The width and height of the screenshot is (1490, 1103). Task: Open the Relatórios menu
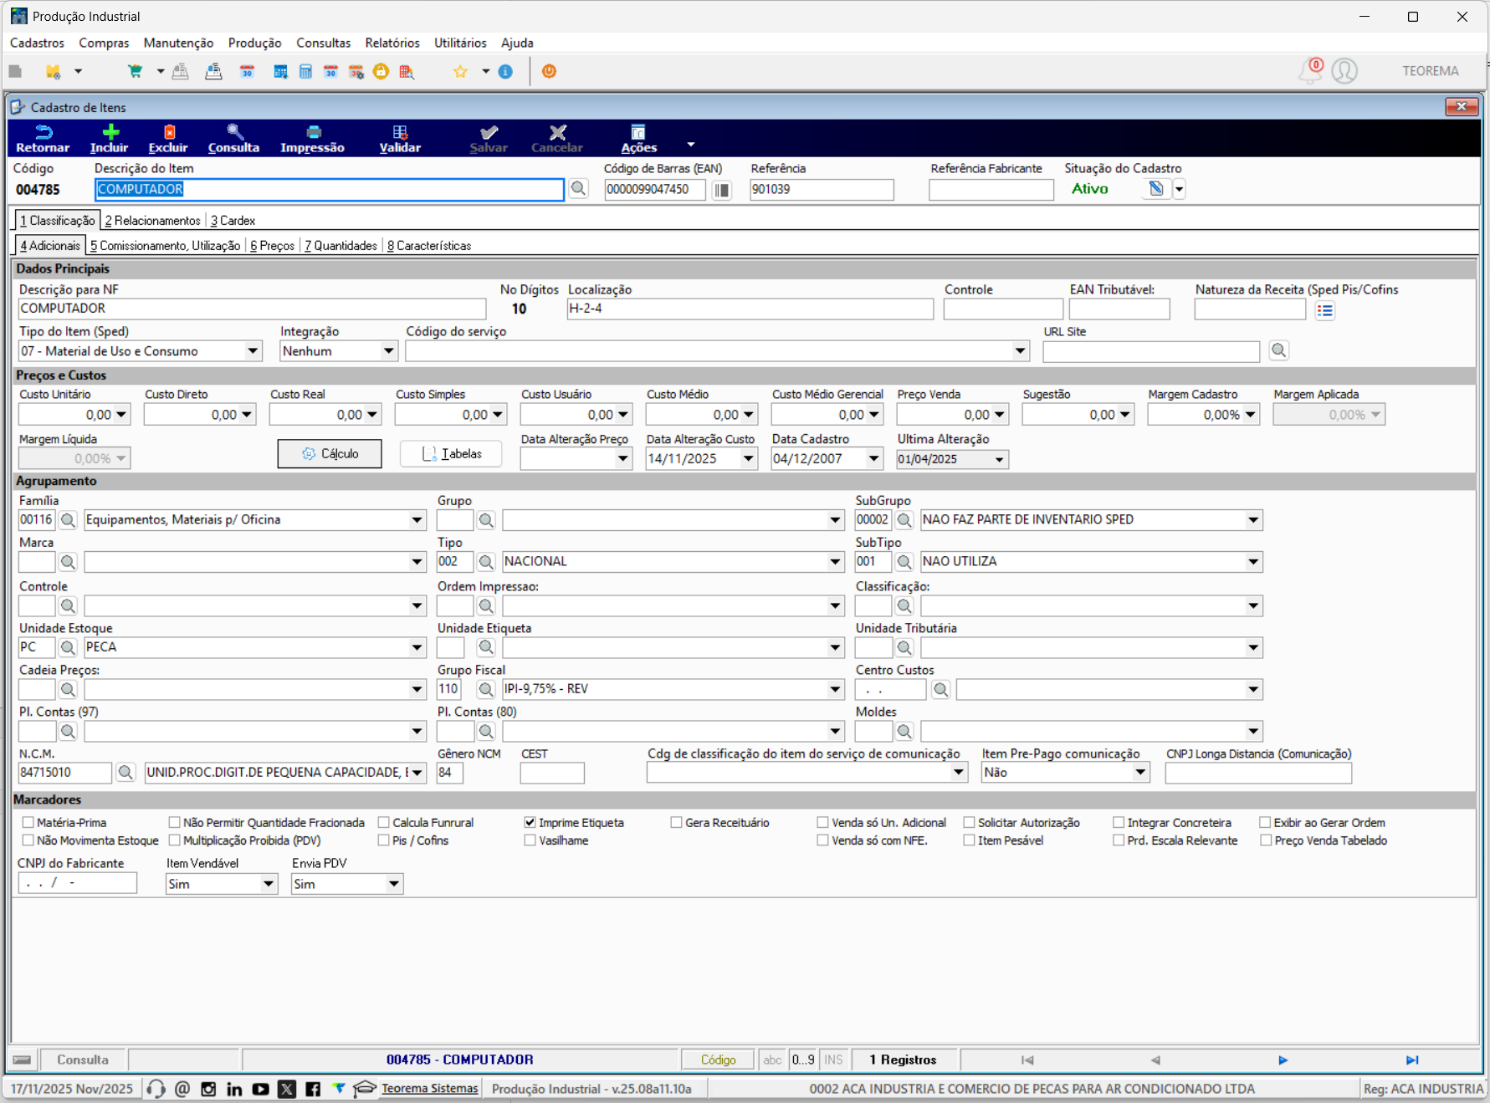[x=392, y=43]
